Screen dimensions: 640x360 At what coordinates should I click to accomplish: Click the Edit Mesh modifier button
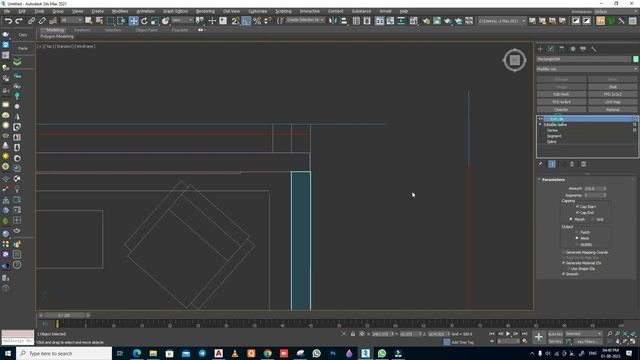[561, 94]
